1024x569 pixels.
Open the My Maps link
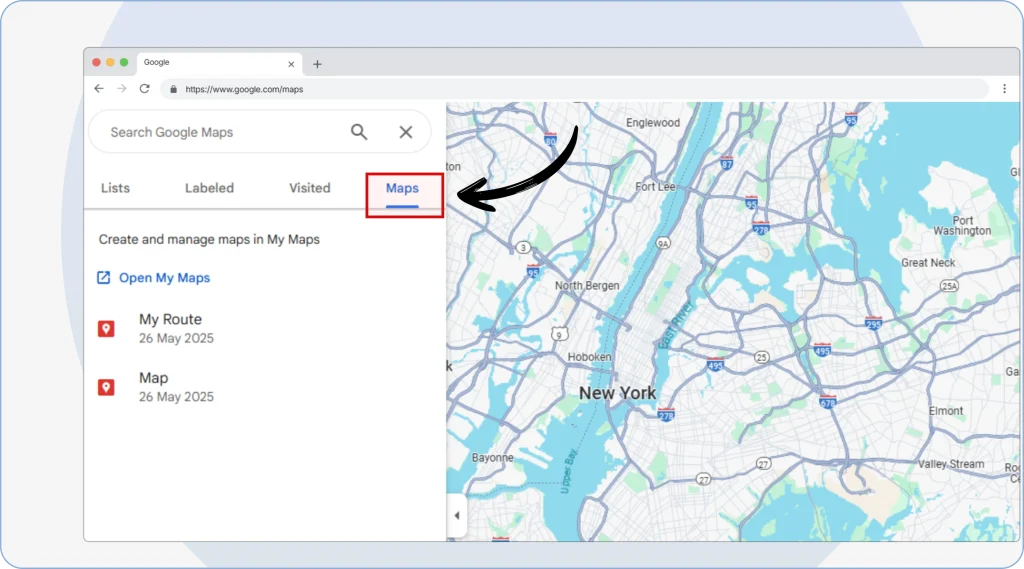165,278
